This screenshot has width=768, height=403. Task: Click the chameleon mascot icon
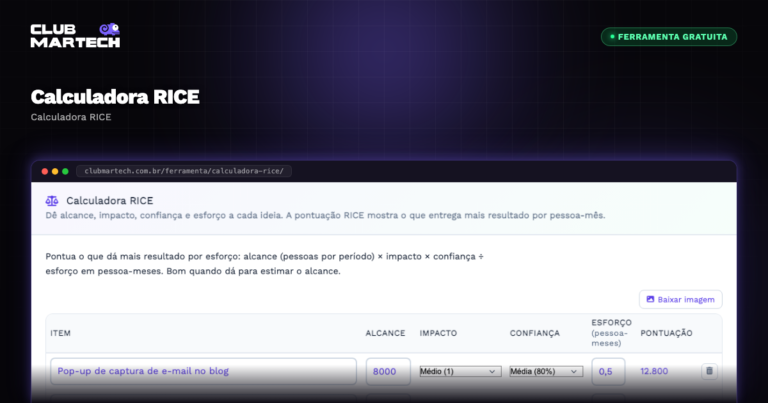click(x=109, y=29)
